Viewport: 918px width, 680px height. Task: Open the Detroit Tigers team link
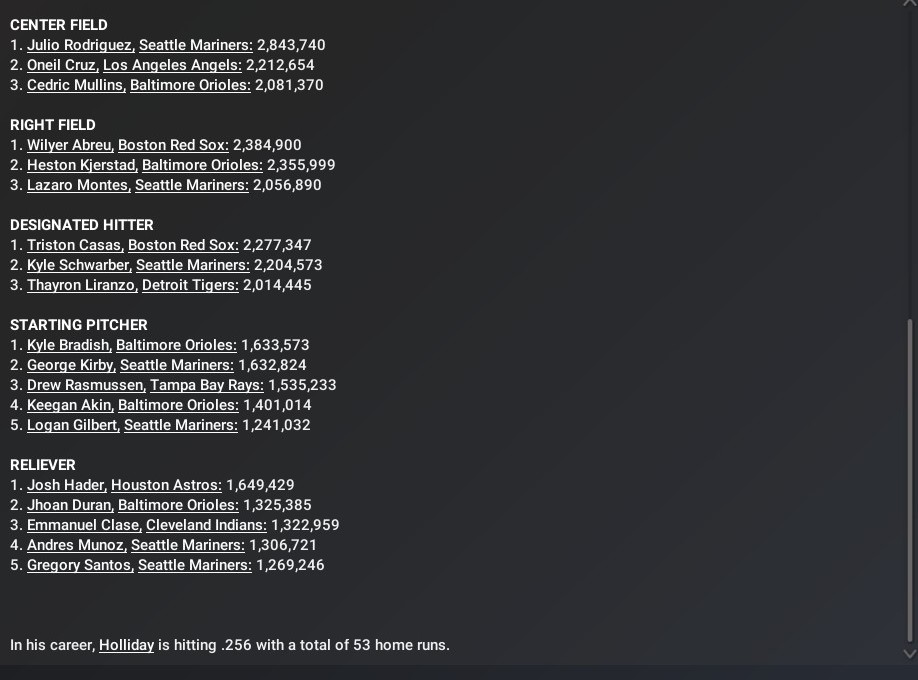click(x=190, y=285)
